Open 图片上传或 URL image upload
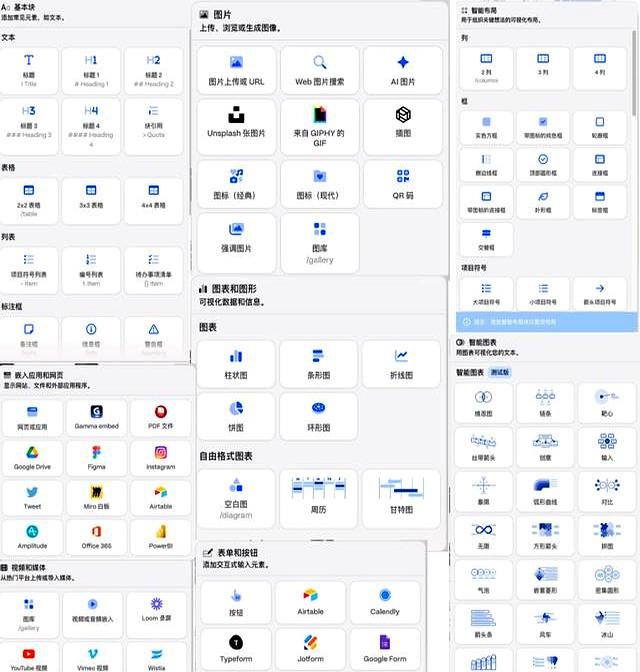The height and width of the screenshot is (672, 640). pyautogui.click(x=236, y=70)
